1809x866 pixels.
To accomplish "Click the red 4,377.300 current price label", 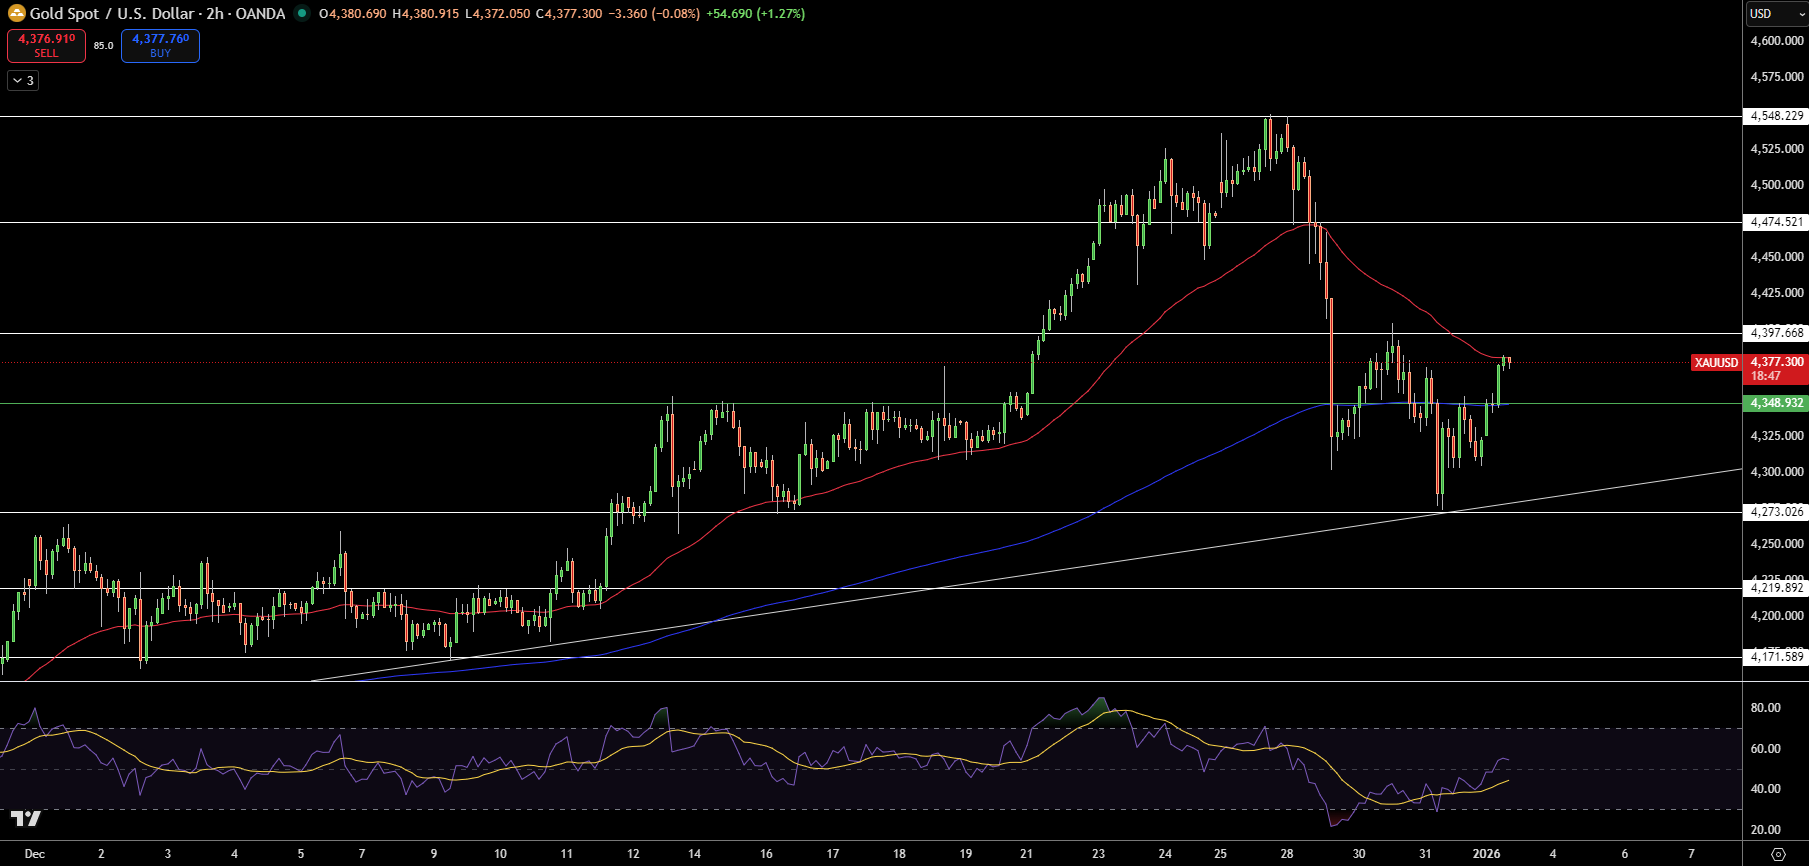I will [x=1777, y=362].
